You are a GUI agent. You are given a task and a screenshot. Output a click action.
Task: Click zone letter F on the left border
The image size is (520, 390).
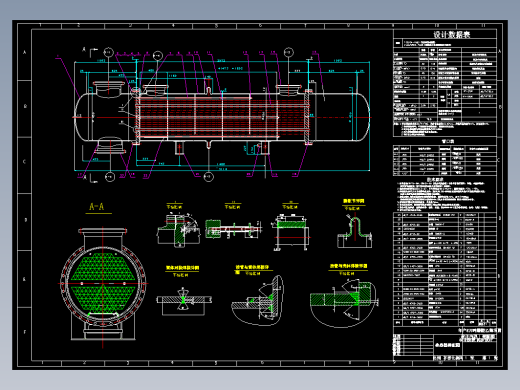pyautogui.click(x=24, y=332)
